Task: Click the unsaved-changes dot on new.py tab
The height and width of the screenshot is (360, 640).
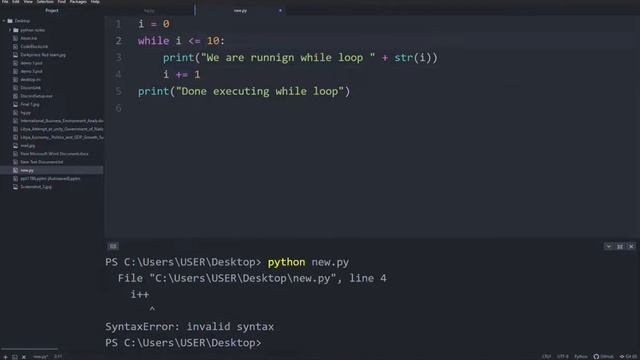Action: [x=280, y=11]
